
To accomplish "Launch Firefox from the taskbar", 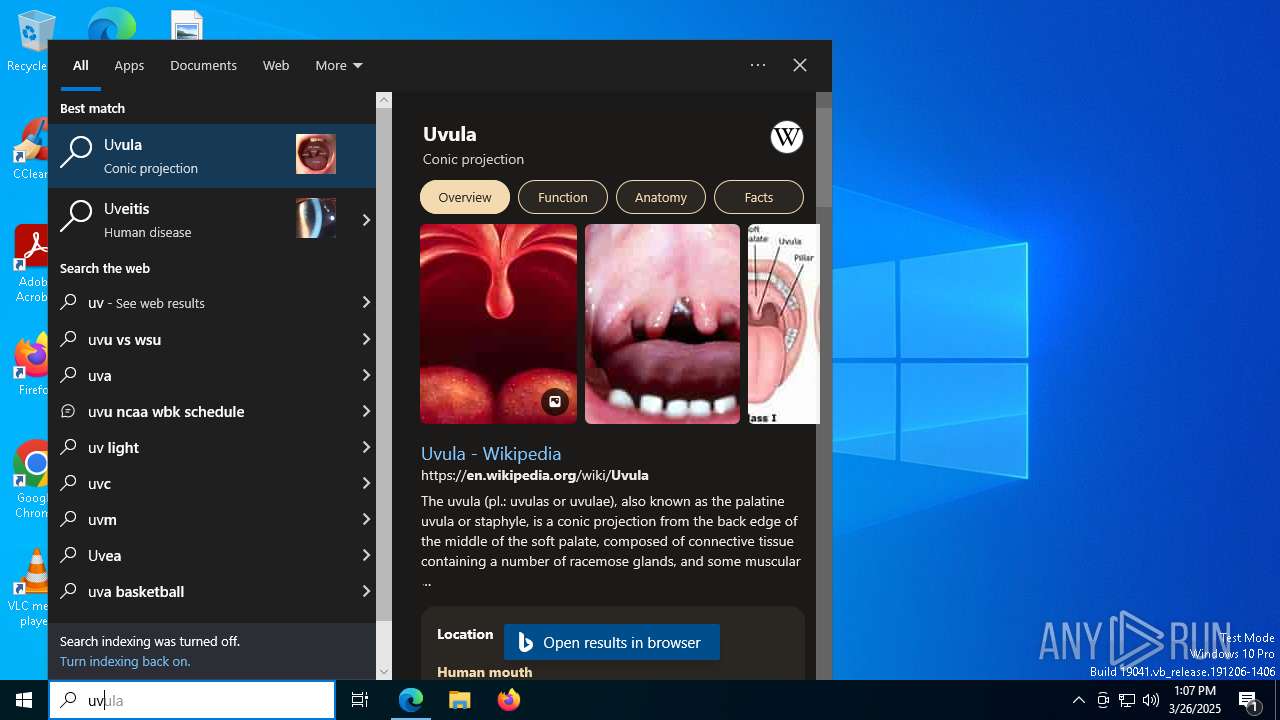I will [509, 700].
